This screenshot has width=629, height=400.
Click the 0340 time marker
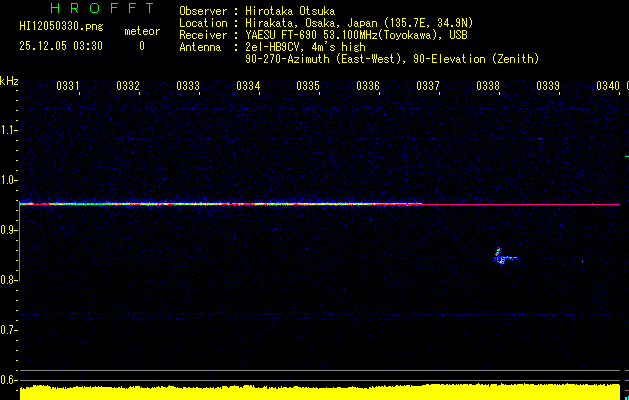coord(607,86)
